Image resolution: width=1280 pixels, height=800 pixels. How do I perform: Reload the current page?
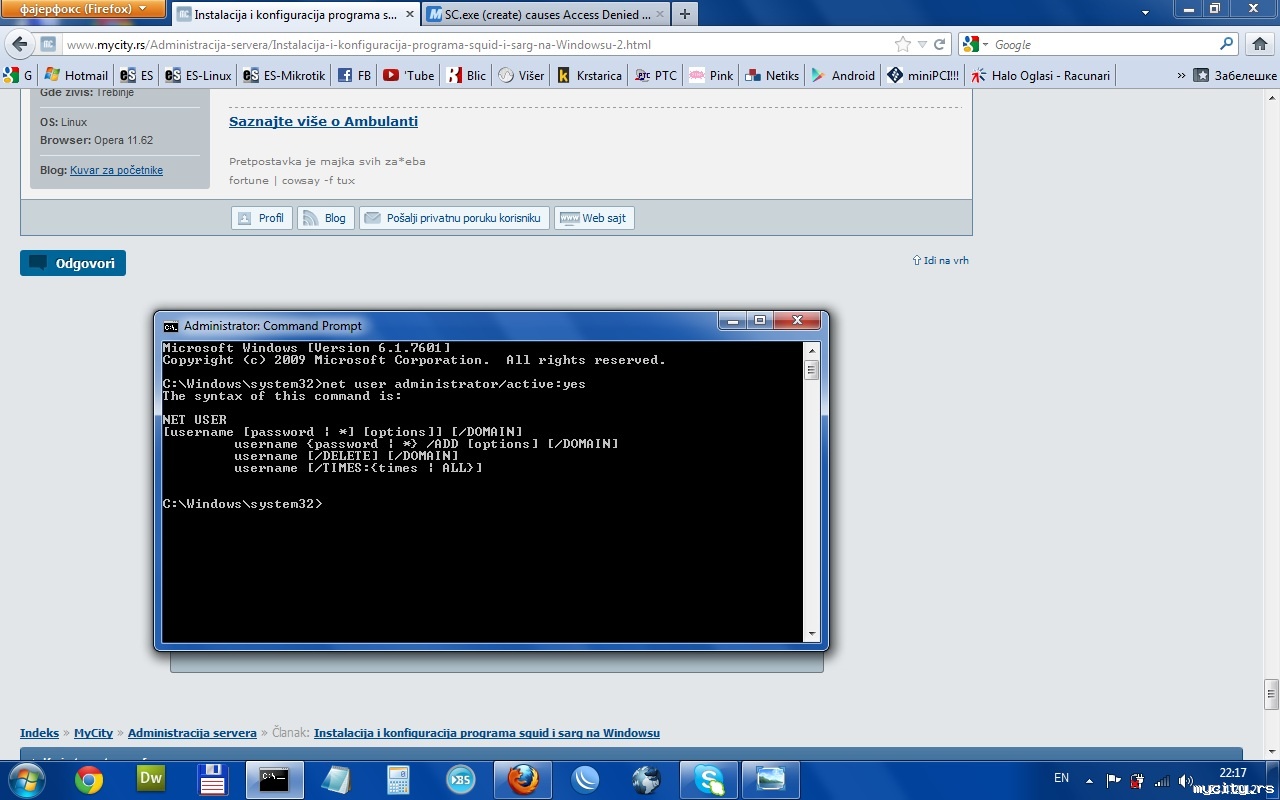coord(939,45)
